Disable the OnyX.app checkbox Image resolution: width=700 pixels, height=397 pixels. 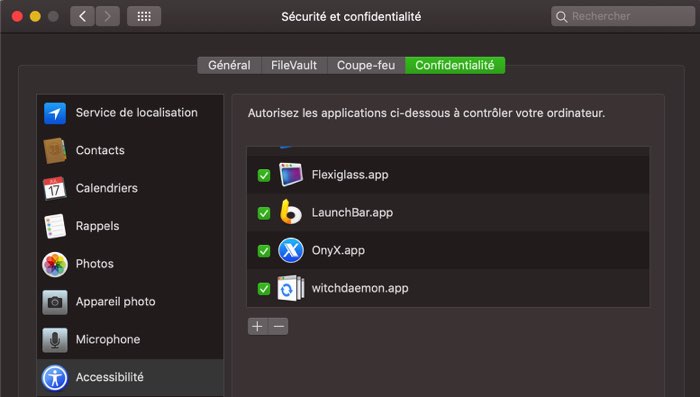(264, 251)
